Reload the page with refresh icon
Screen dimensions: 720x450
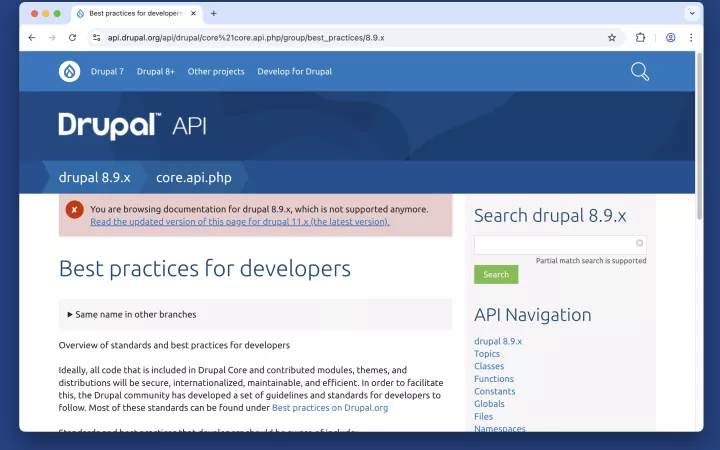coord(73,38)
